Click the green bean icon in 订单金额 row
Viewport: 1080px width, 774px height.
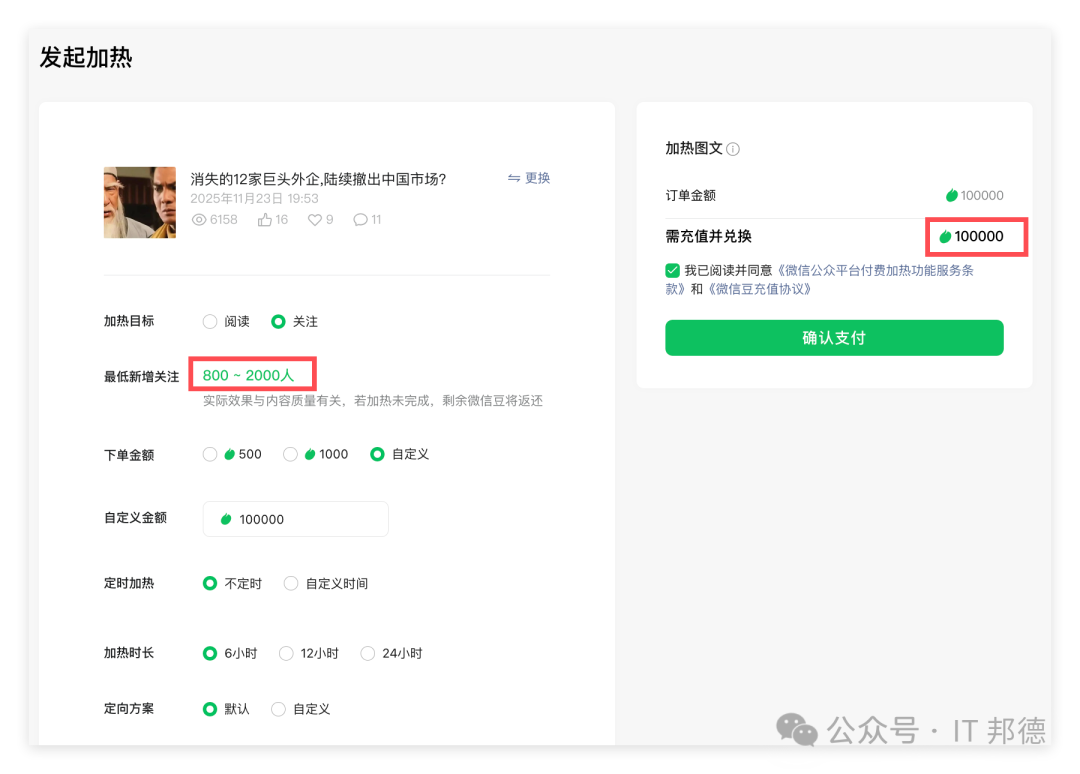[x=951, y=196]
